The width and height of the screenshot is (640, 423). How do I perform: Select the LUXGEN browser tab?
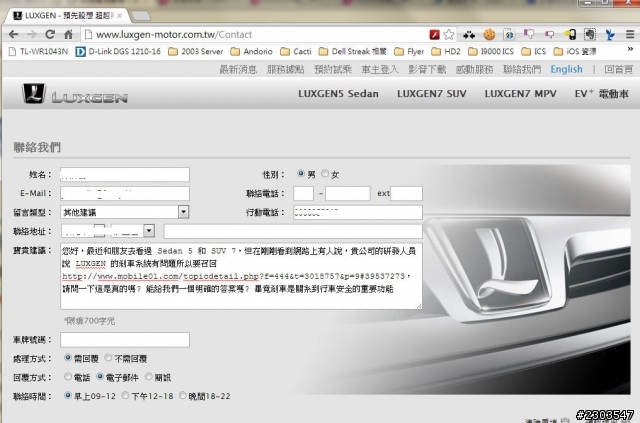[67, 16]
